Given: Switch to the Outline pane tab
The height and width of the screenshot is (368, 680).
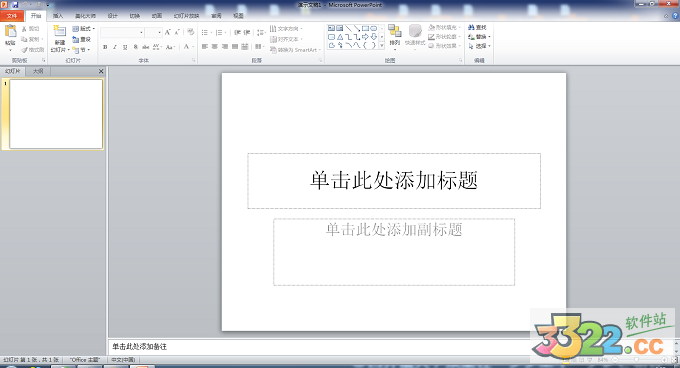Looking at the screenshot, I should [x=38, y=71].
